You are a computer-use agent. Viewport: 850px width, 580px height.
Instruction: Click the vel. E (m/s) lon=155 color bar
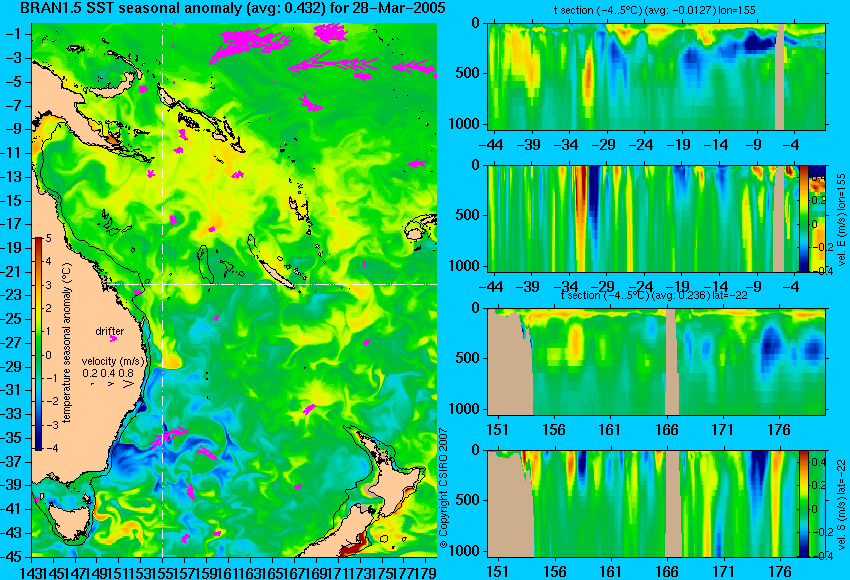pos(803,218)
